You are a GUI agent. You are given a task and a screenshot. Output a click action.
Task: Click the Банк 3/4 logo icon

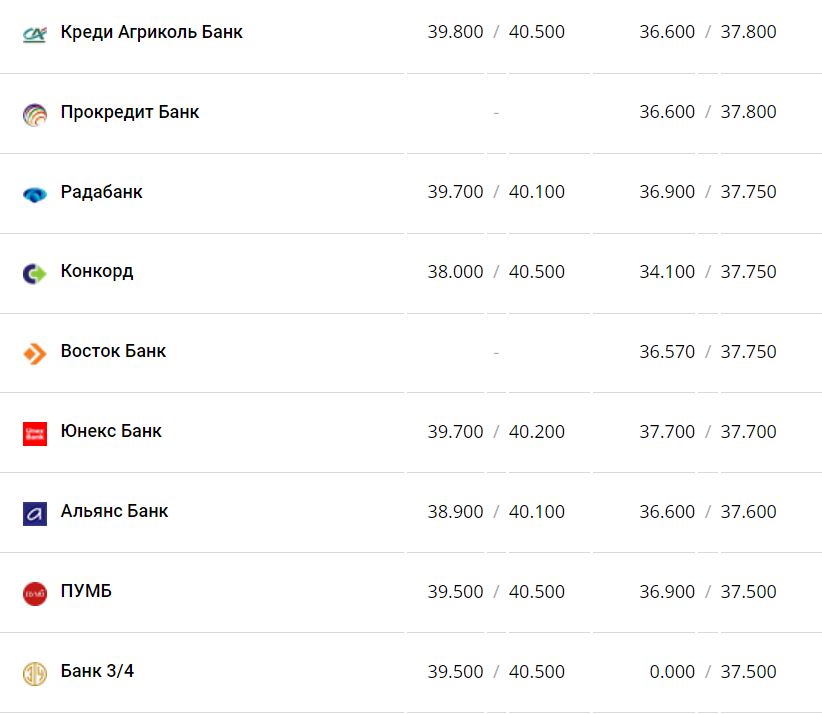pos(35,673)
